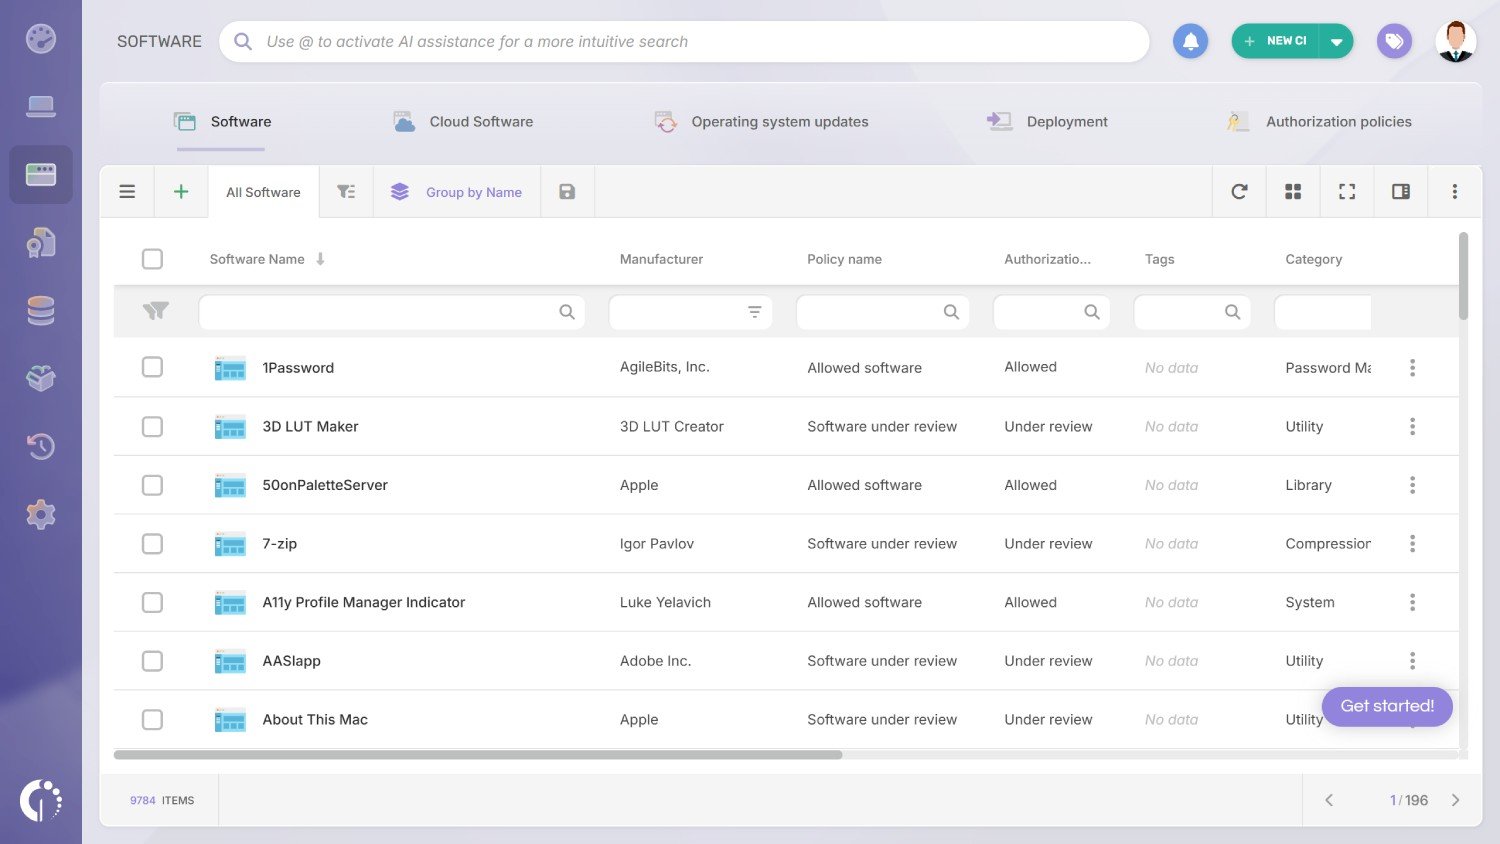Image resolution: width=1500 pixels, height=844 pixels.
Task: Save the current view with disk icon
Action: point(567,190)
